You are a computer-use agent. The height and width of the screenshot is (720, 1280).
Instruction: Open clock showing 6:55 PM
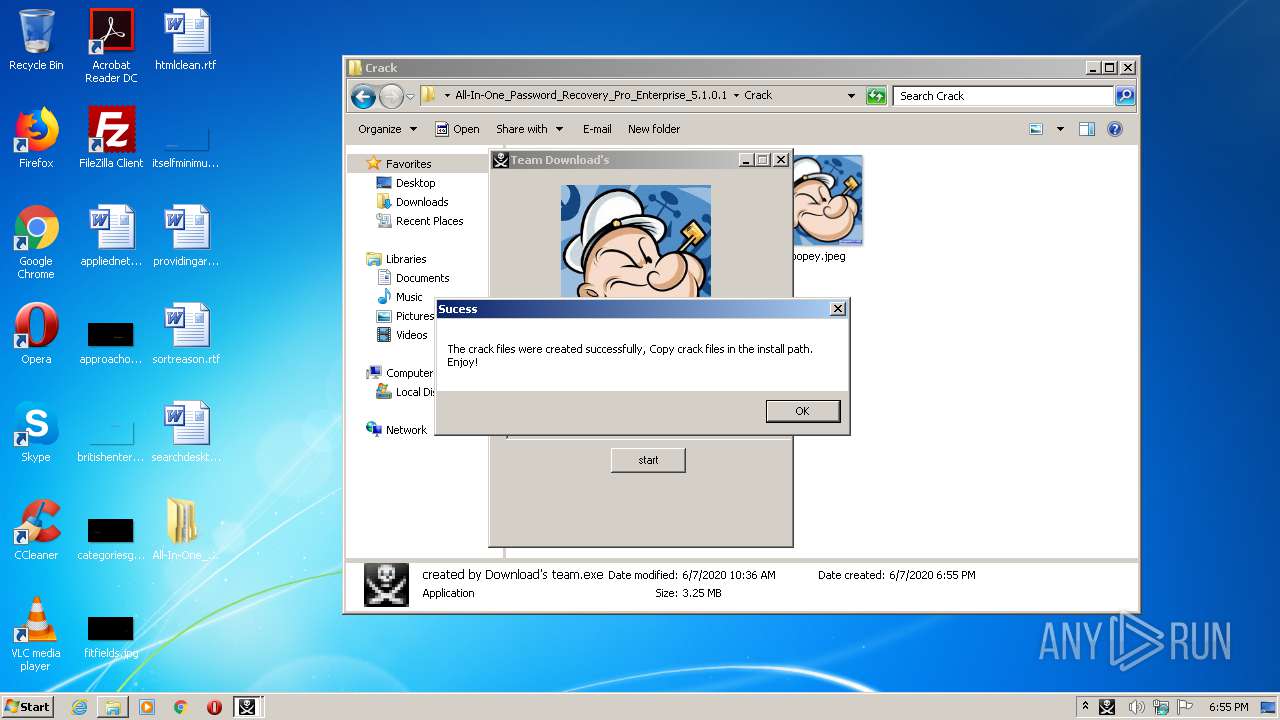tap(1229, 707)
